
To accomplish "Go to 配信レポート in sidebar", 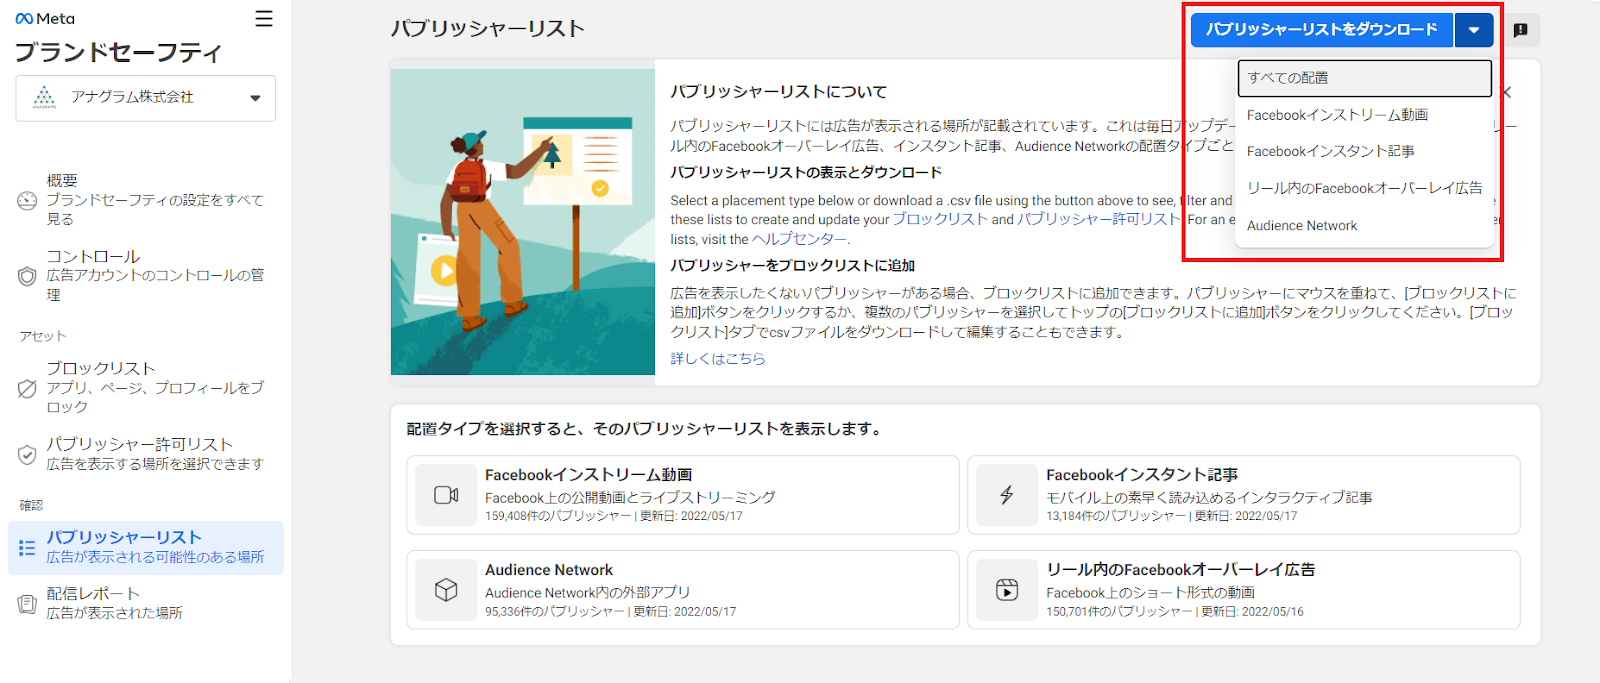I will [93, 594].
